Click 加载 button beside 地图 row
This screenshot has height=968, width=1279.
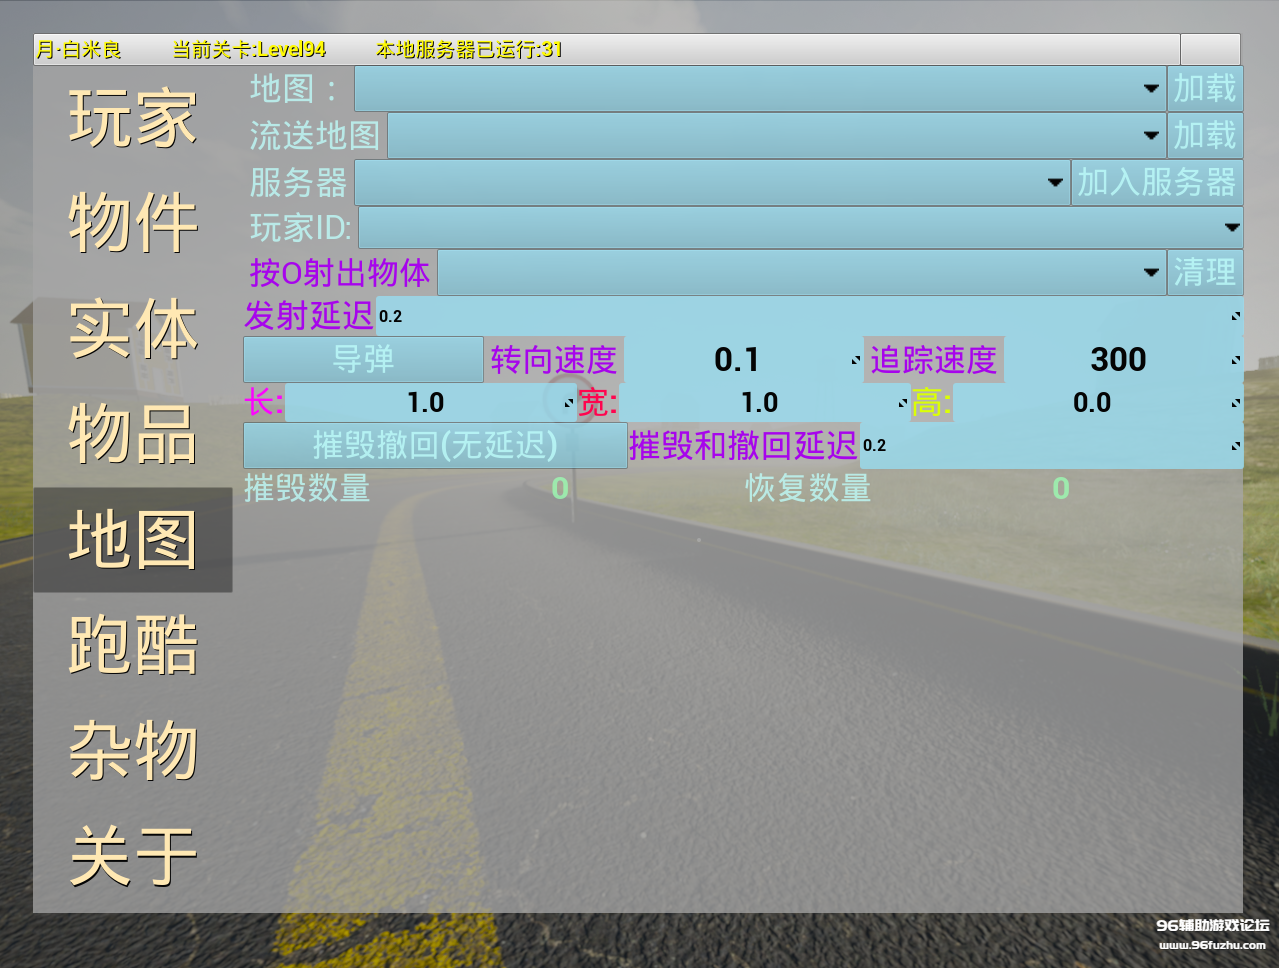coord(1205,89)
